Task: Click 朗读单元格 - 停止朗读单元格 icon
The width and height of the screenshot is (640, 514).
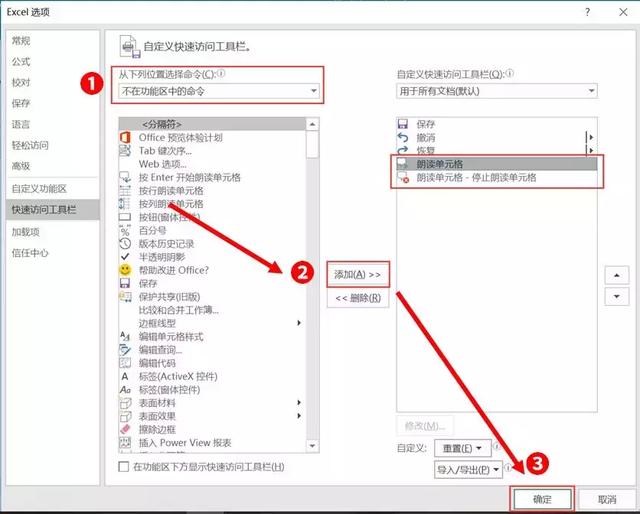Action: pos(403,177)
